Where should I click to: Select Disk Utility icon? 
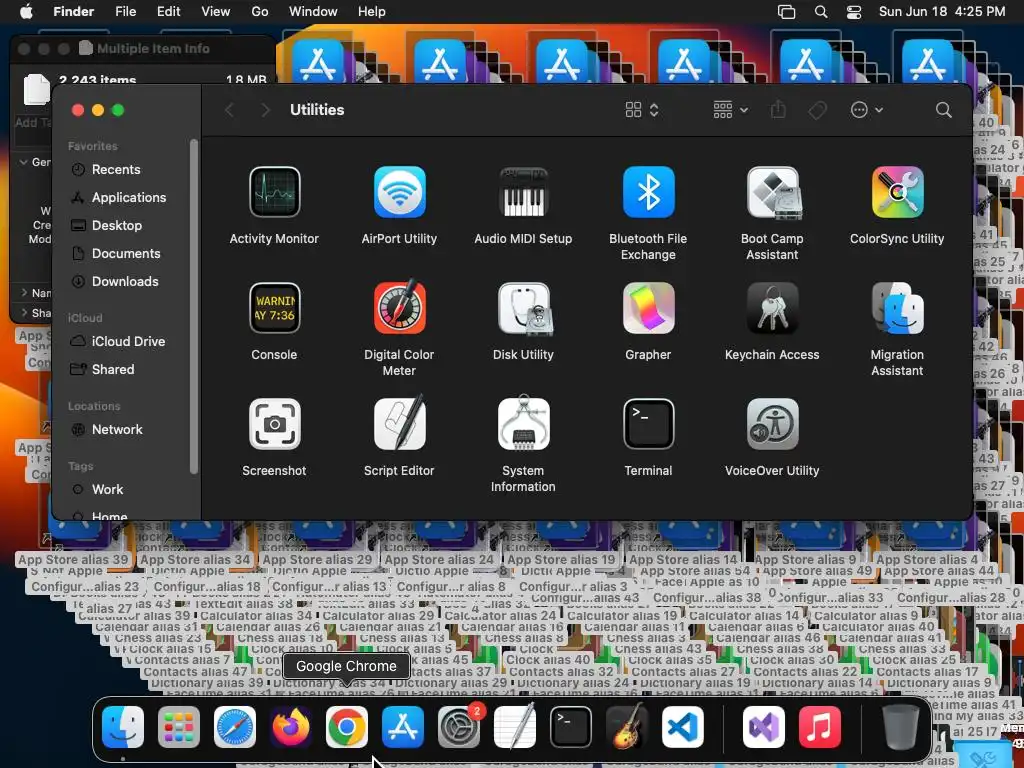tap(523, 308)
